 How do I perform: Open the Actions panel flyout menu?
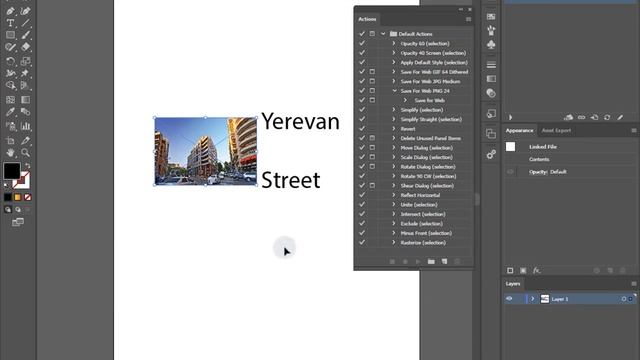469,19
